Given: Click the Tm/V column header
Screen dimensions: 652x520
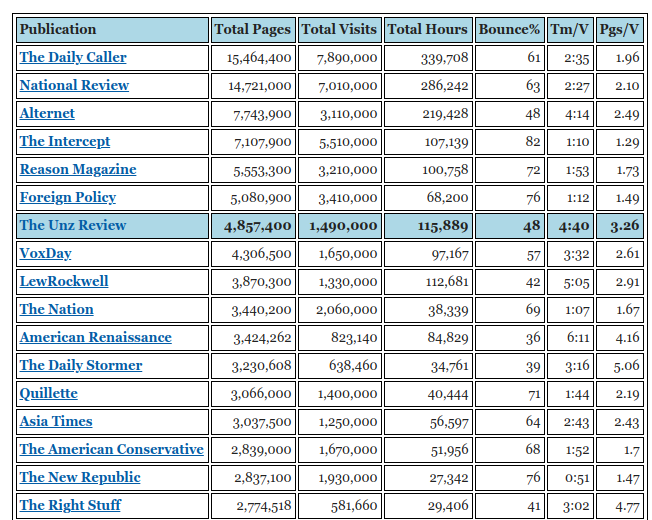Looking at the screenshot, I should pyautogui.click(x=570, y=30).
